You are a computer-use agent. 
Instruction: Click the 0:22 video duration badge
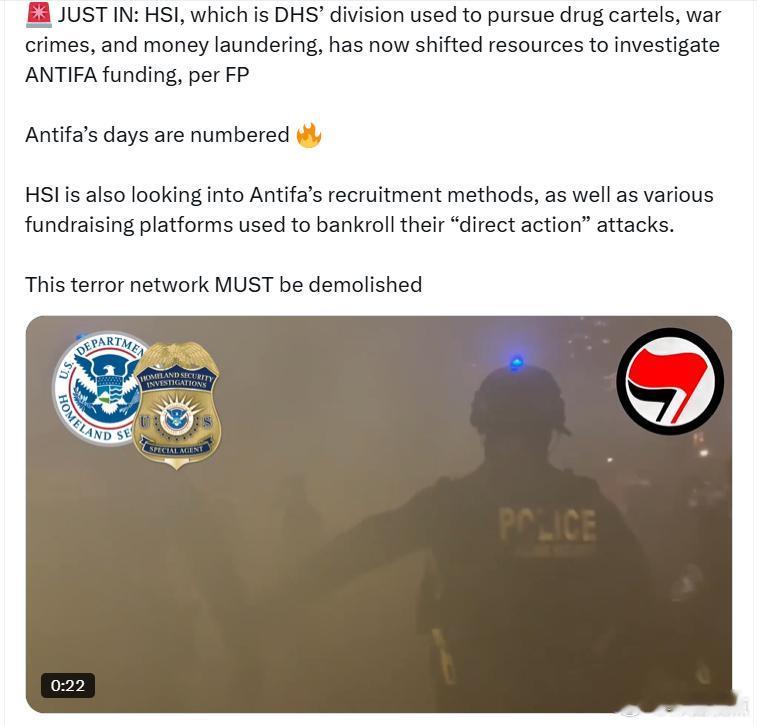pos(68,685)
